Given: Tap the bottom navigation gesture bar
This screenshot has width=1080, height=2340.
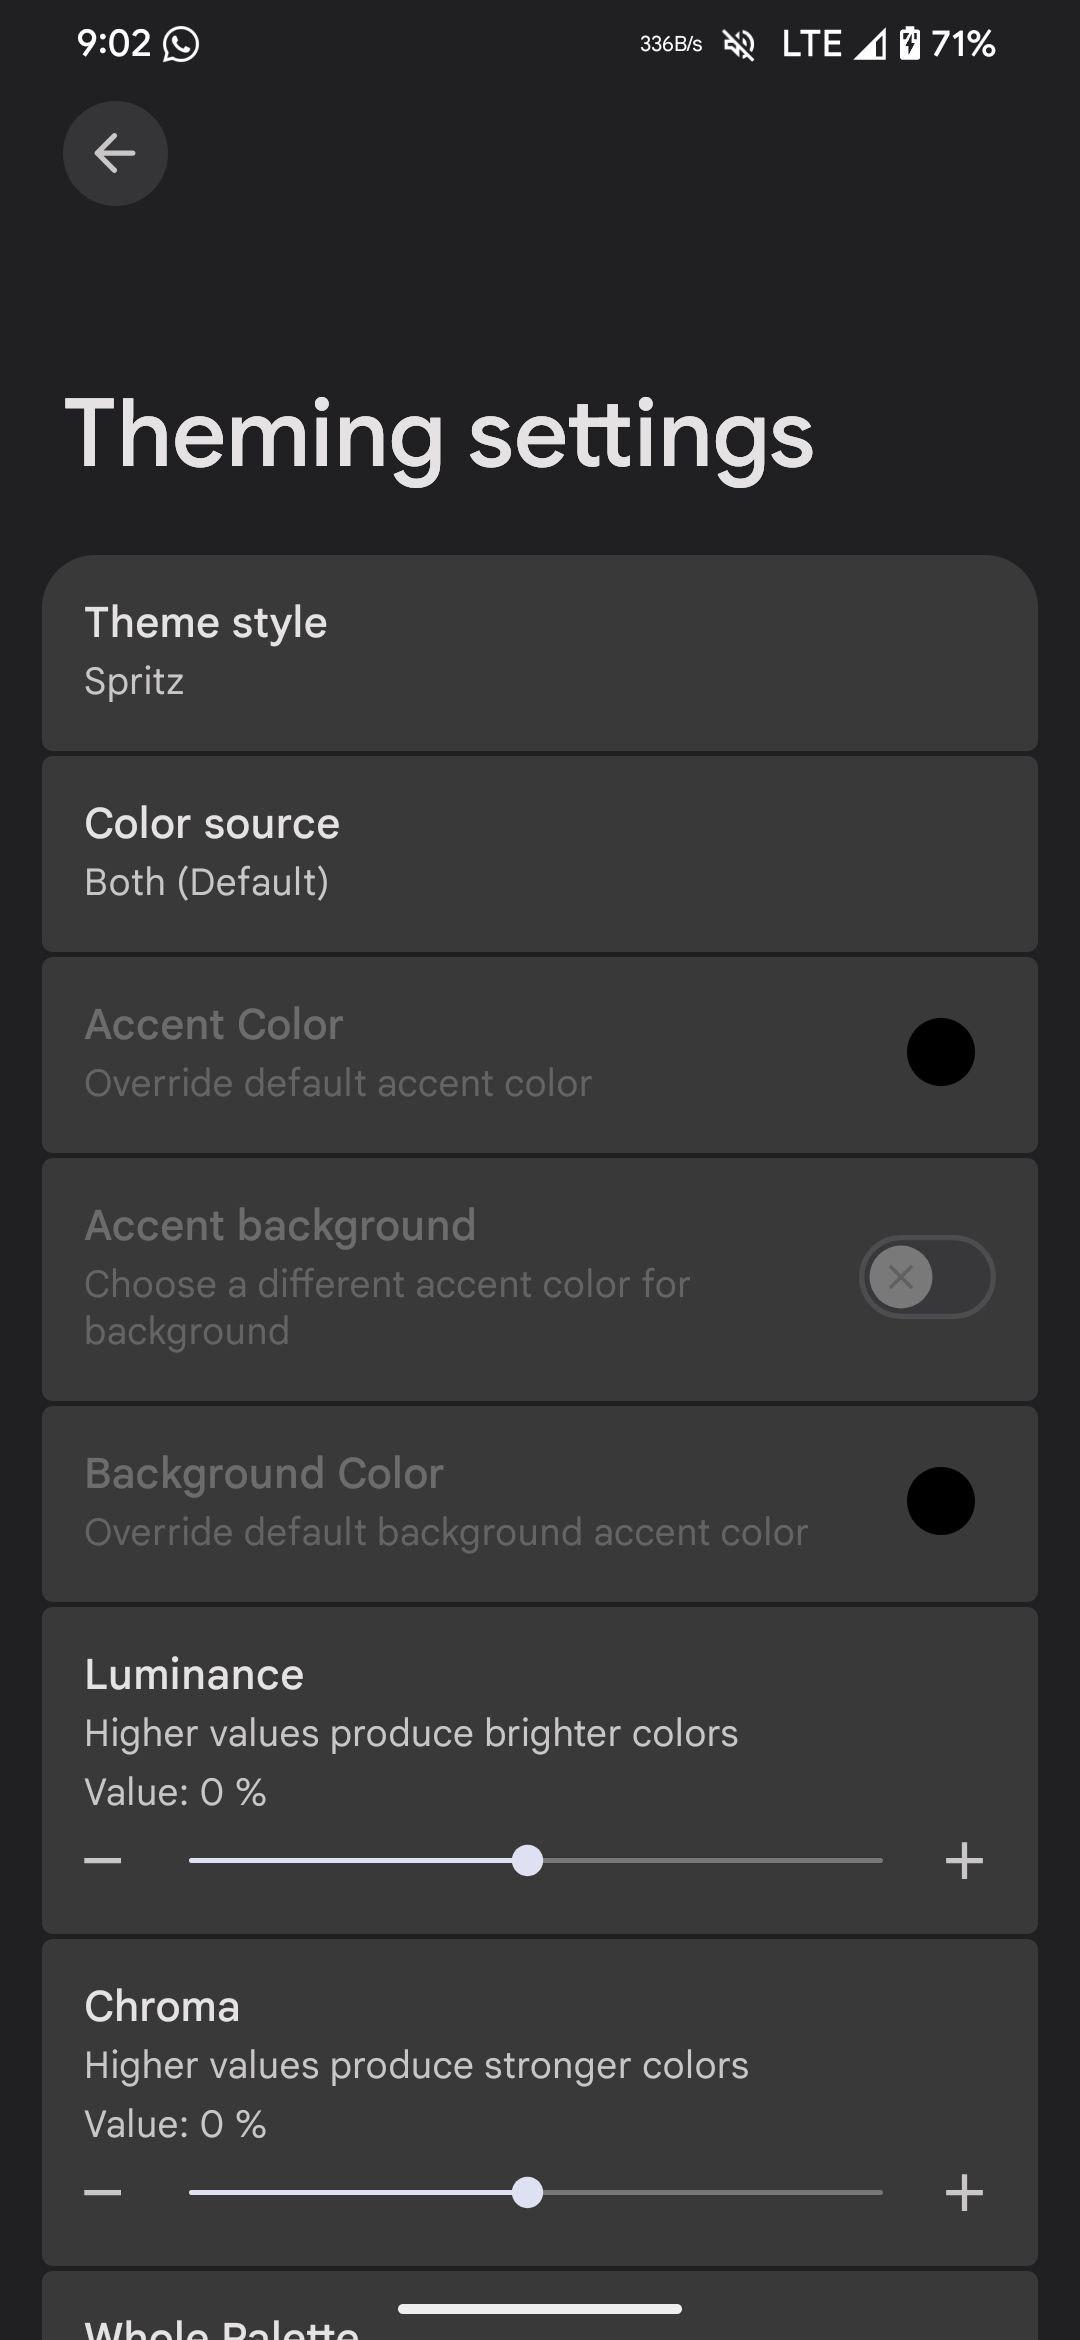Looking at the screenshot, I should 540,2309.
